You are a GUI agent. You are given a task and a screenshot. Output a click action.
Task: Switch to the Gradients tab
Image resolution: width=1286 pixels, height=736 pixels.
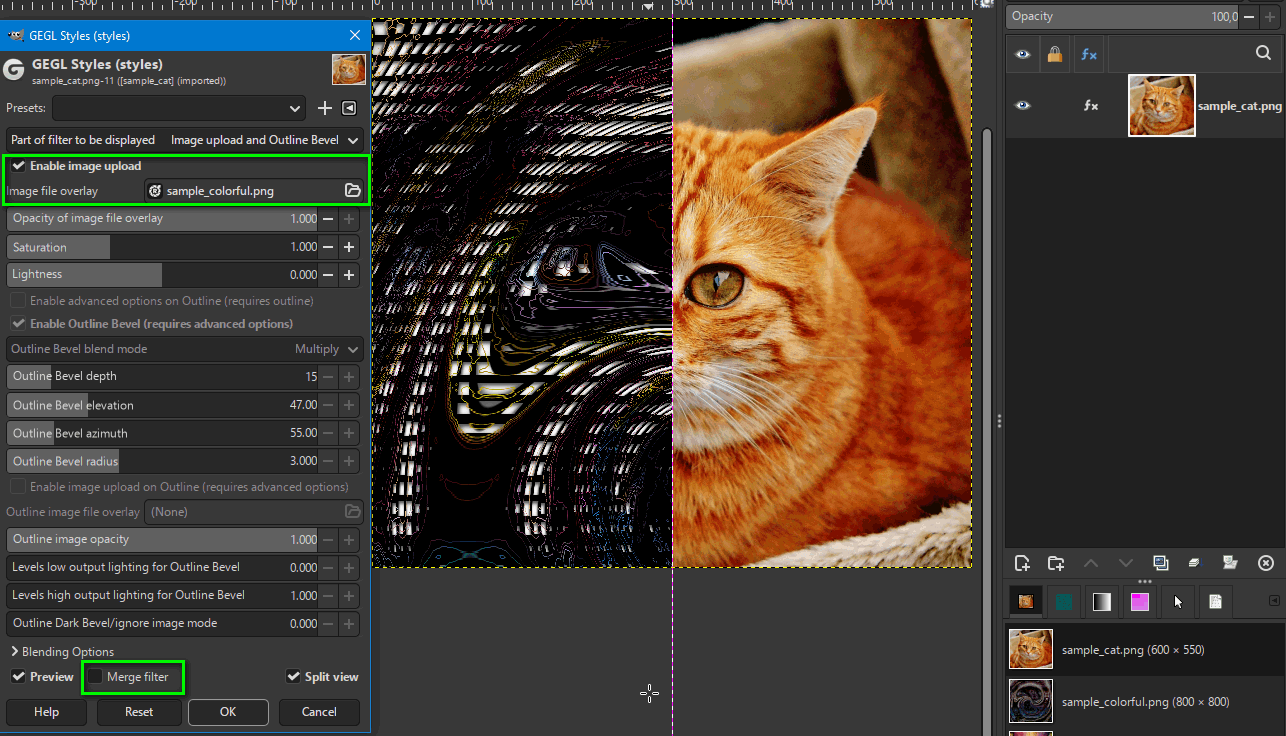[x=1101, y=601]
